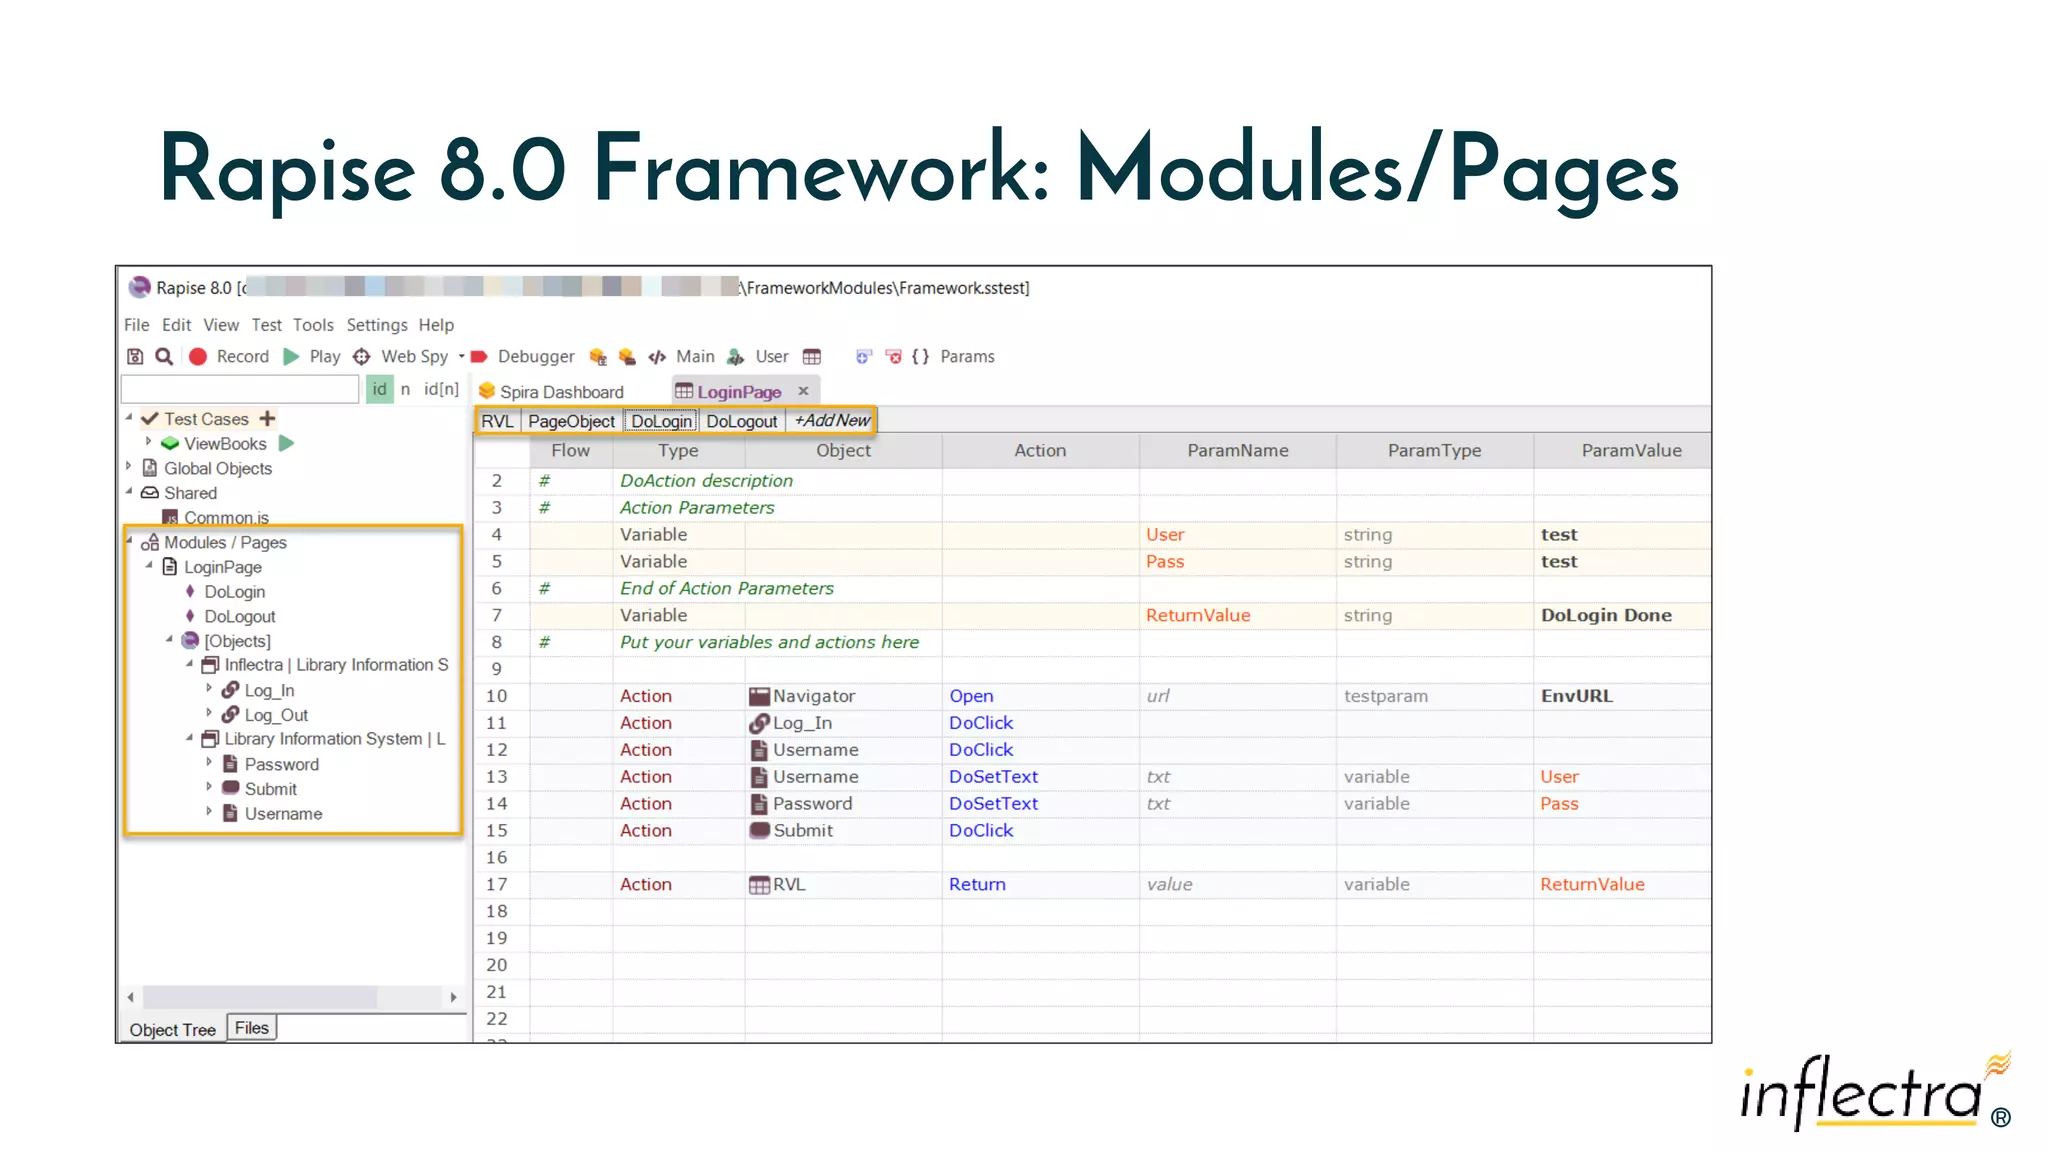The image size is (2048, 1152).
Task: Click the orange boxes icon right of Debugger
Action: tap(598, 356)
